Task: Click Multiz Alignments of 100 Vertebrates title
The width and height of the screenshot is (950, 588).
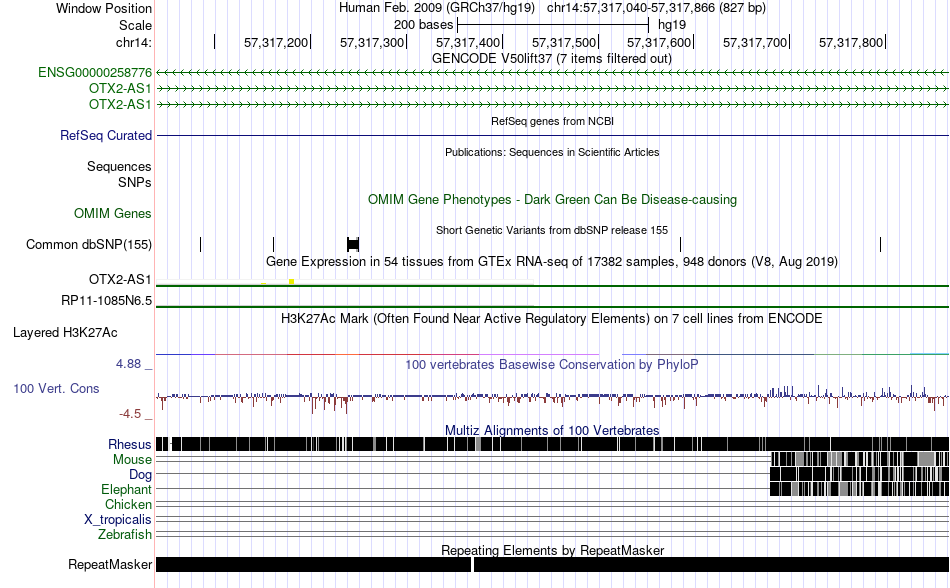Action: (x=552, y=431)
